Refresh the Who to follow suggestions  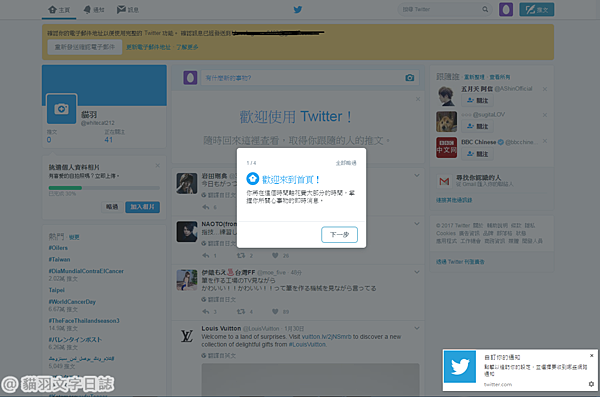click(x=474, y=77)
